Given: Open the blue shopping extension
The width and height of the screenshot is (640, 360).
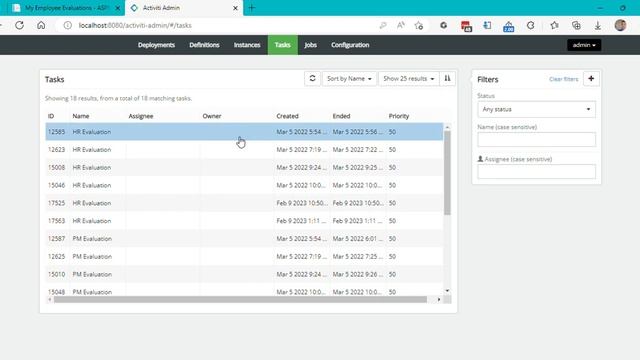Looking at the screenshot, I should (x=509, y=26).
